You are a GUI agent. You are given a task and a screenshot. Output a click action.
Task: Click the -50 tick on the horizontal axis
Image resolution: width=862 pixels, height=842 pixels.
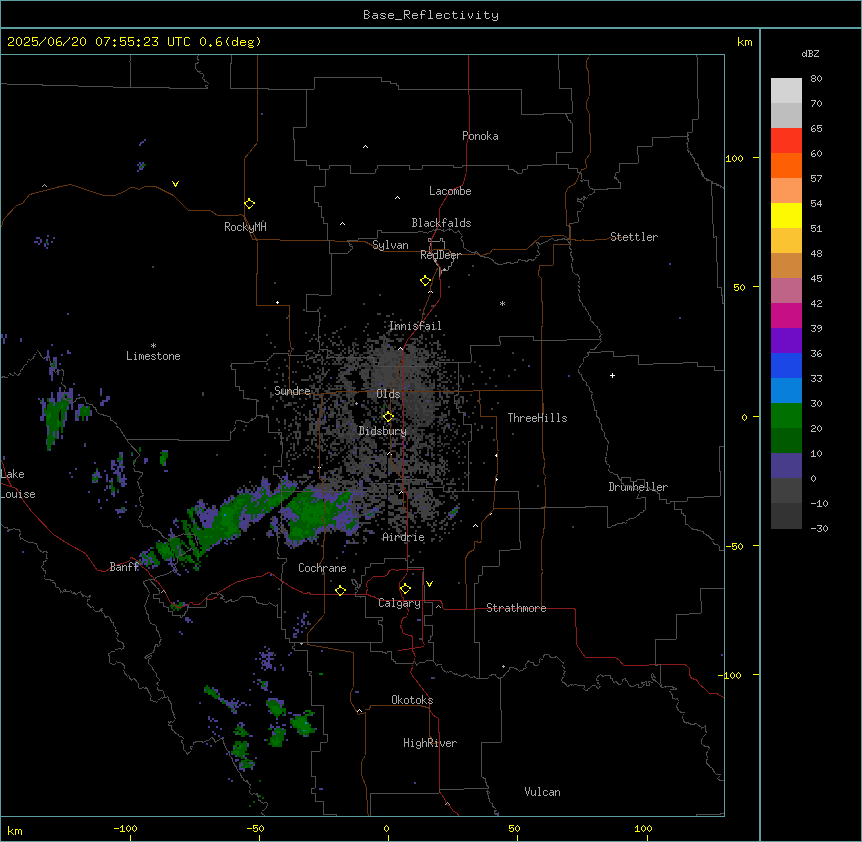[x=255, y=828]
